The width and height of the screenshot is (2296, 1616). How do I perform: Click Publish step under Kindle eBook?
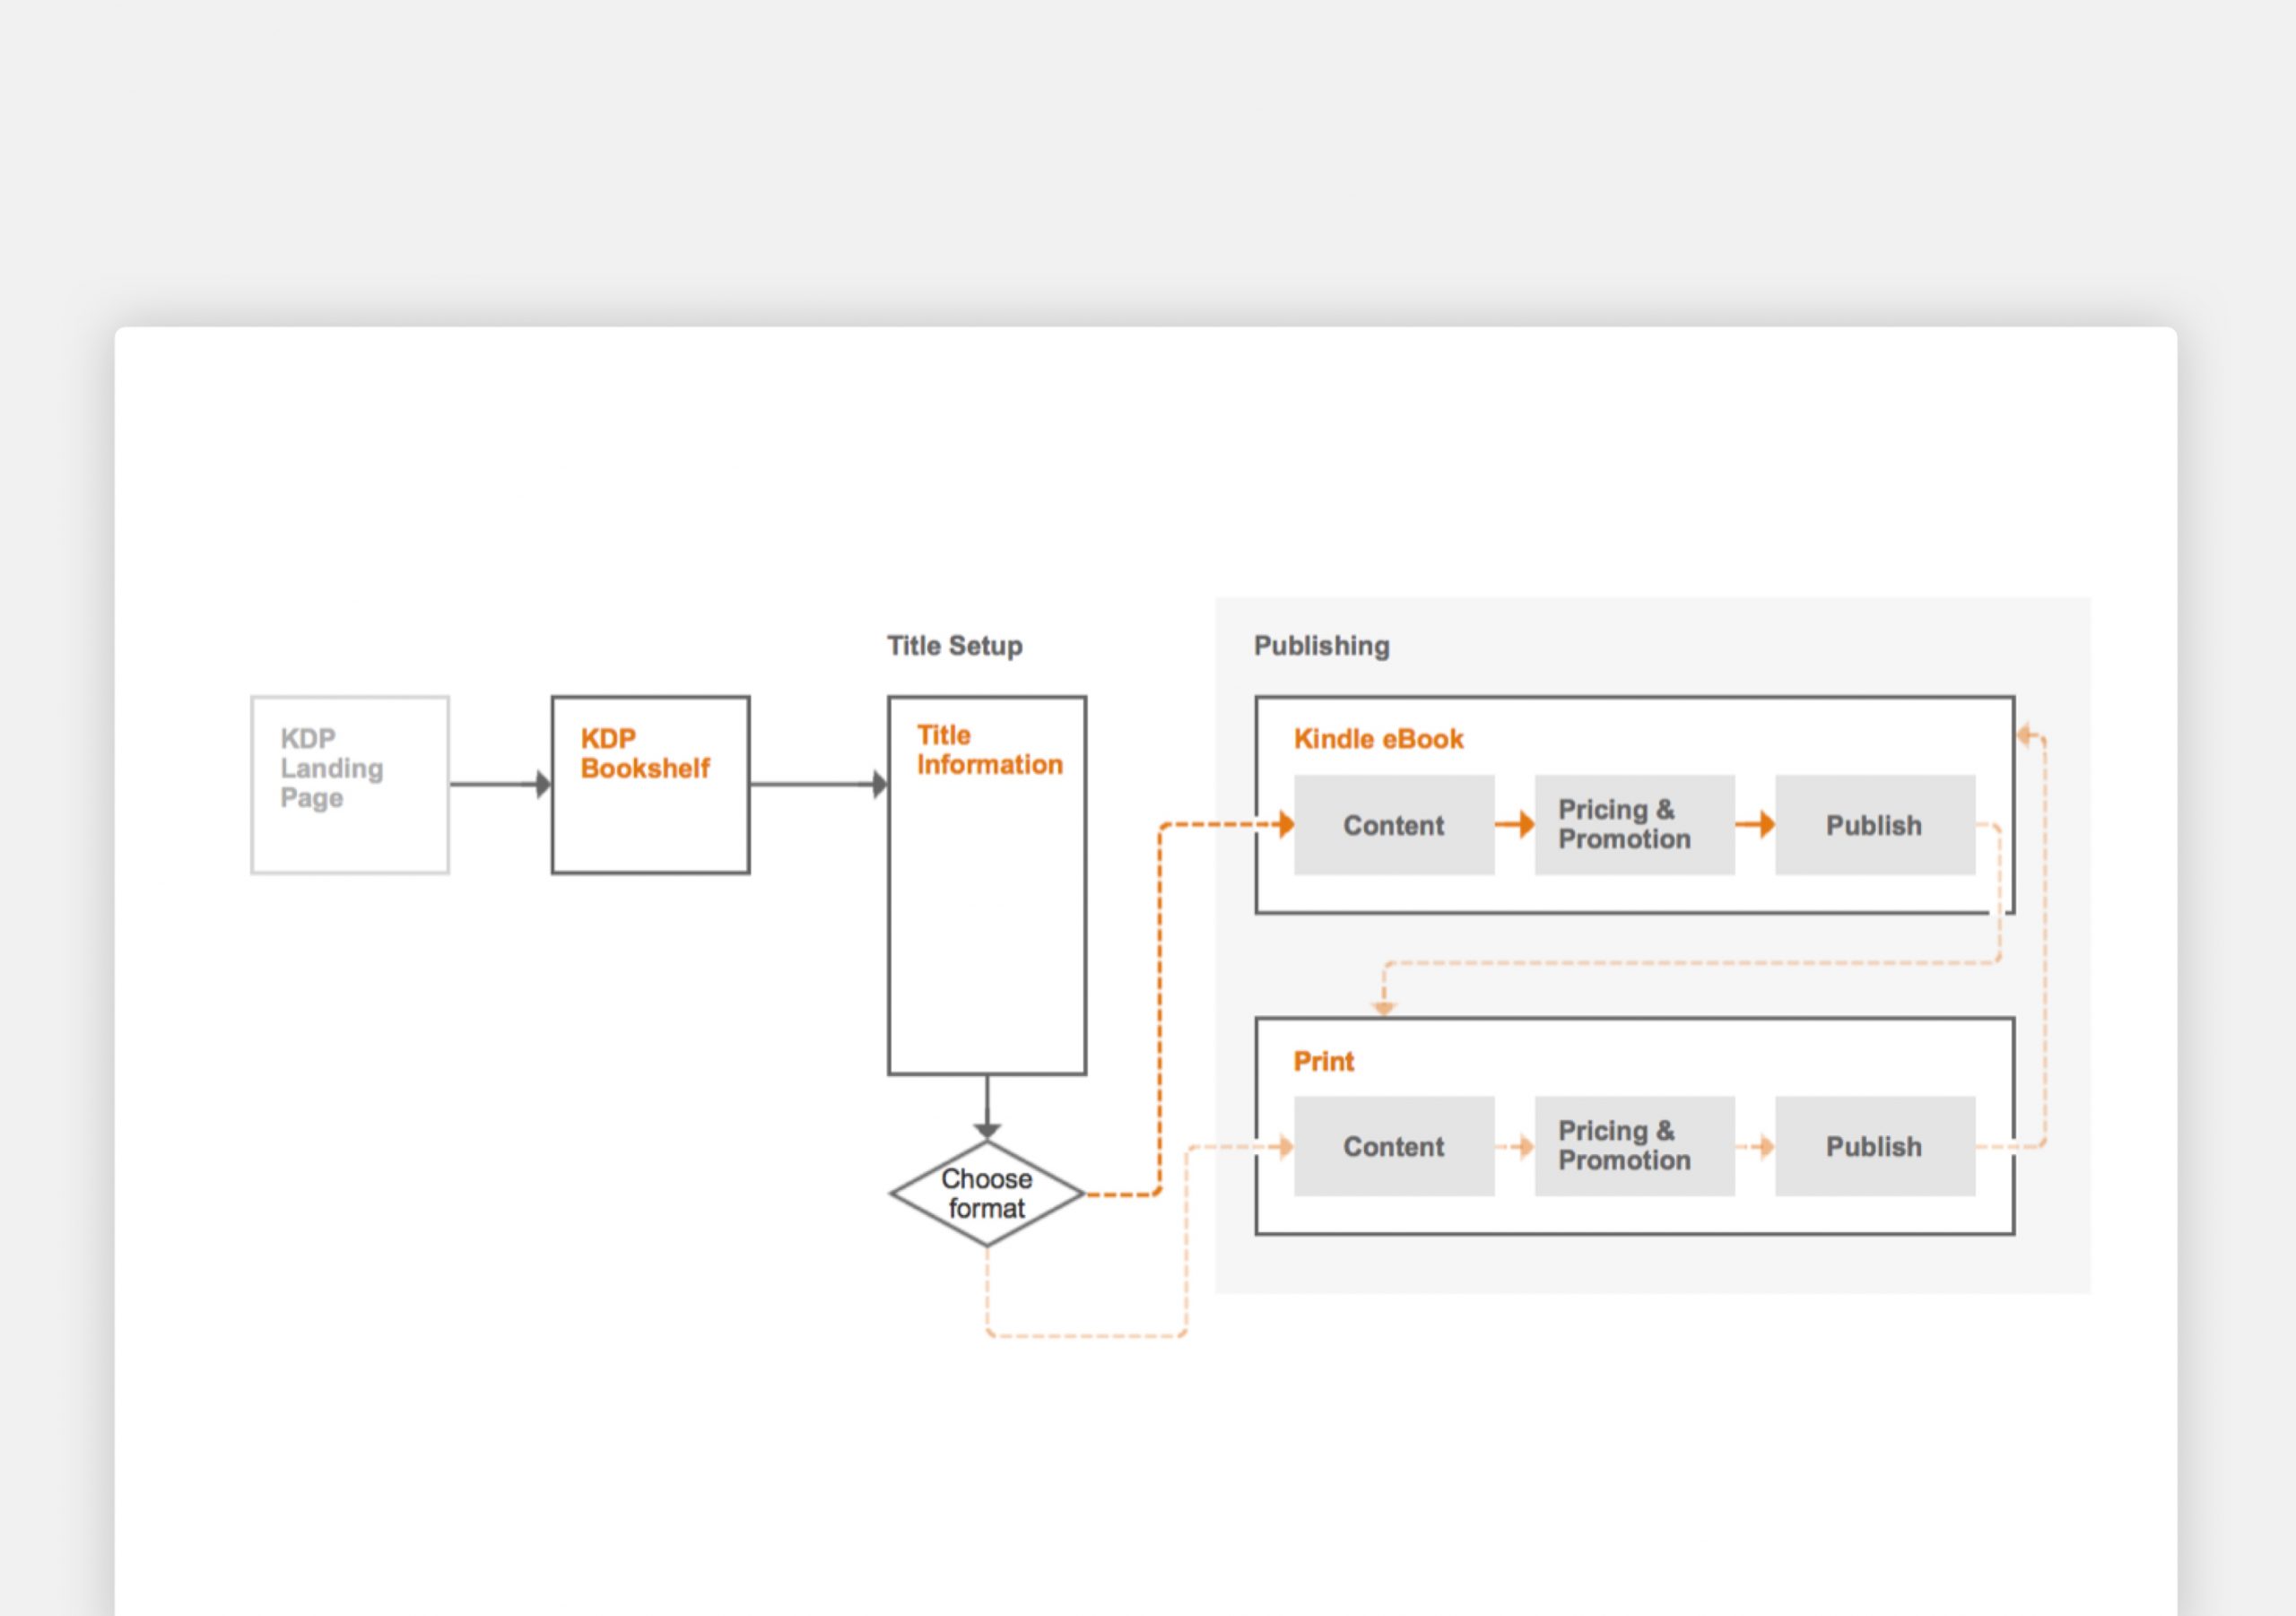[1875, 825]
